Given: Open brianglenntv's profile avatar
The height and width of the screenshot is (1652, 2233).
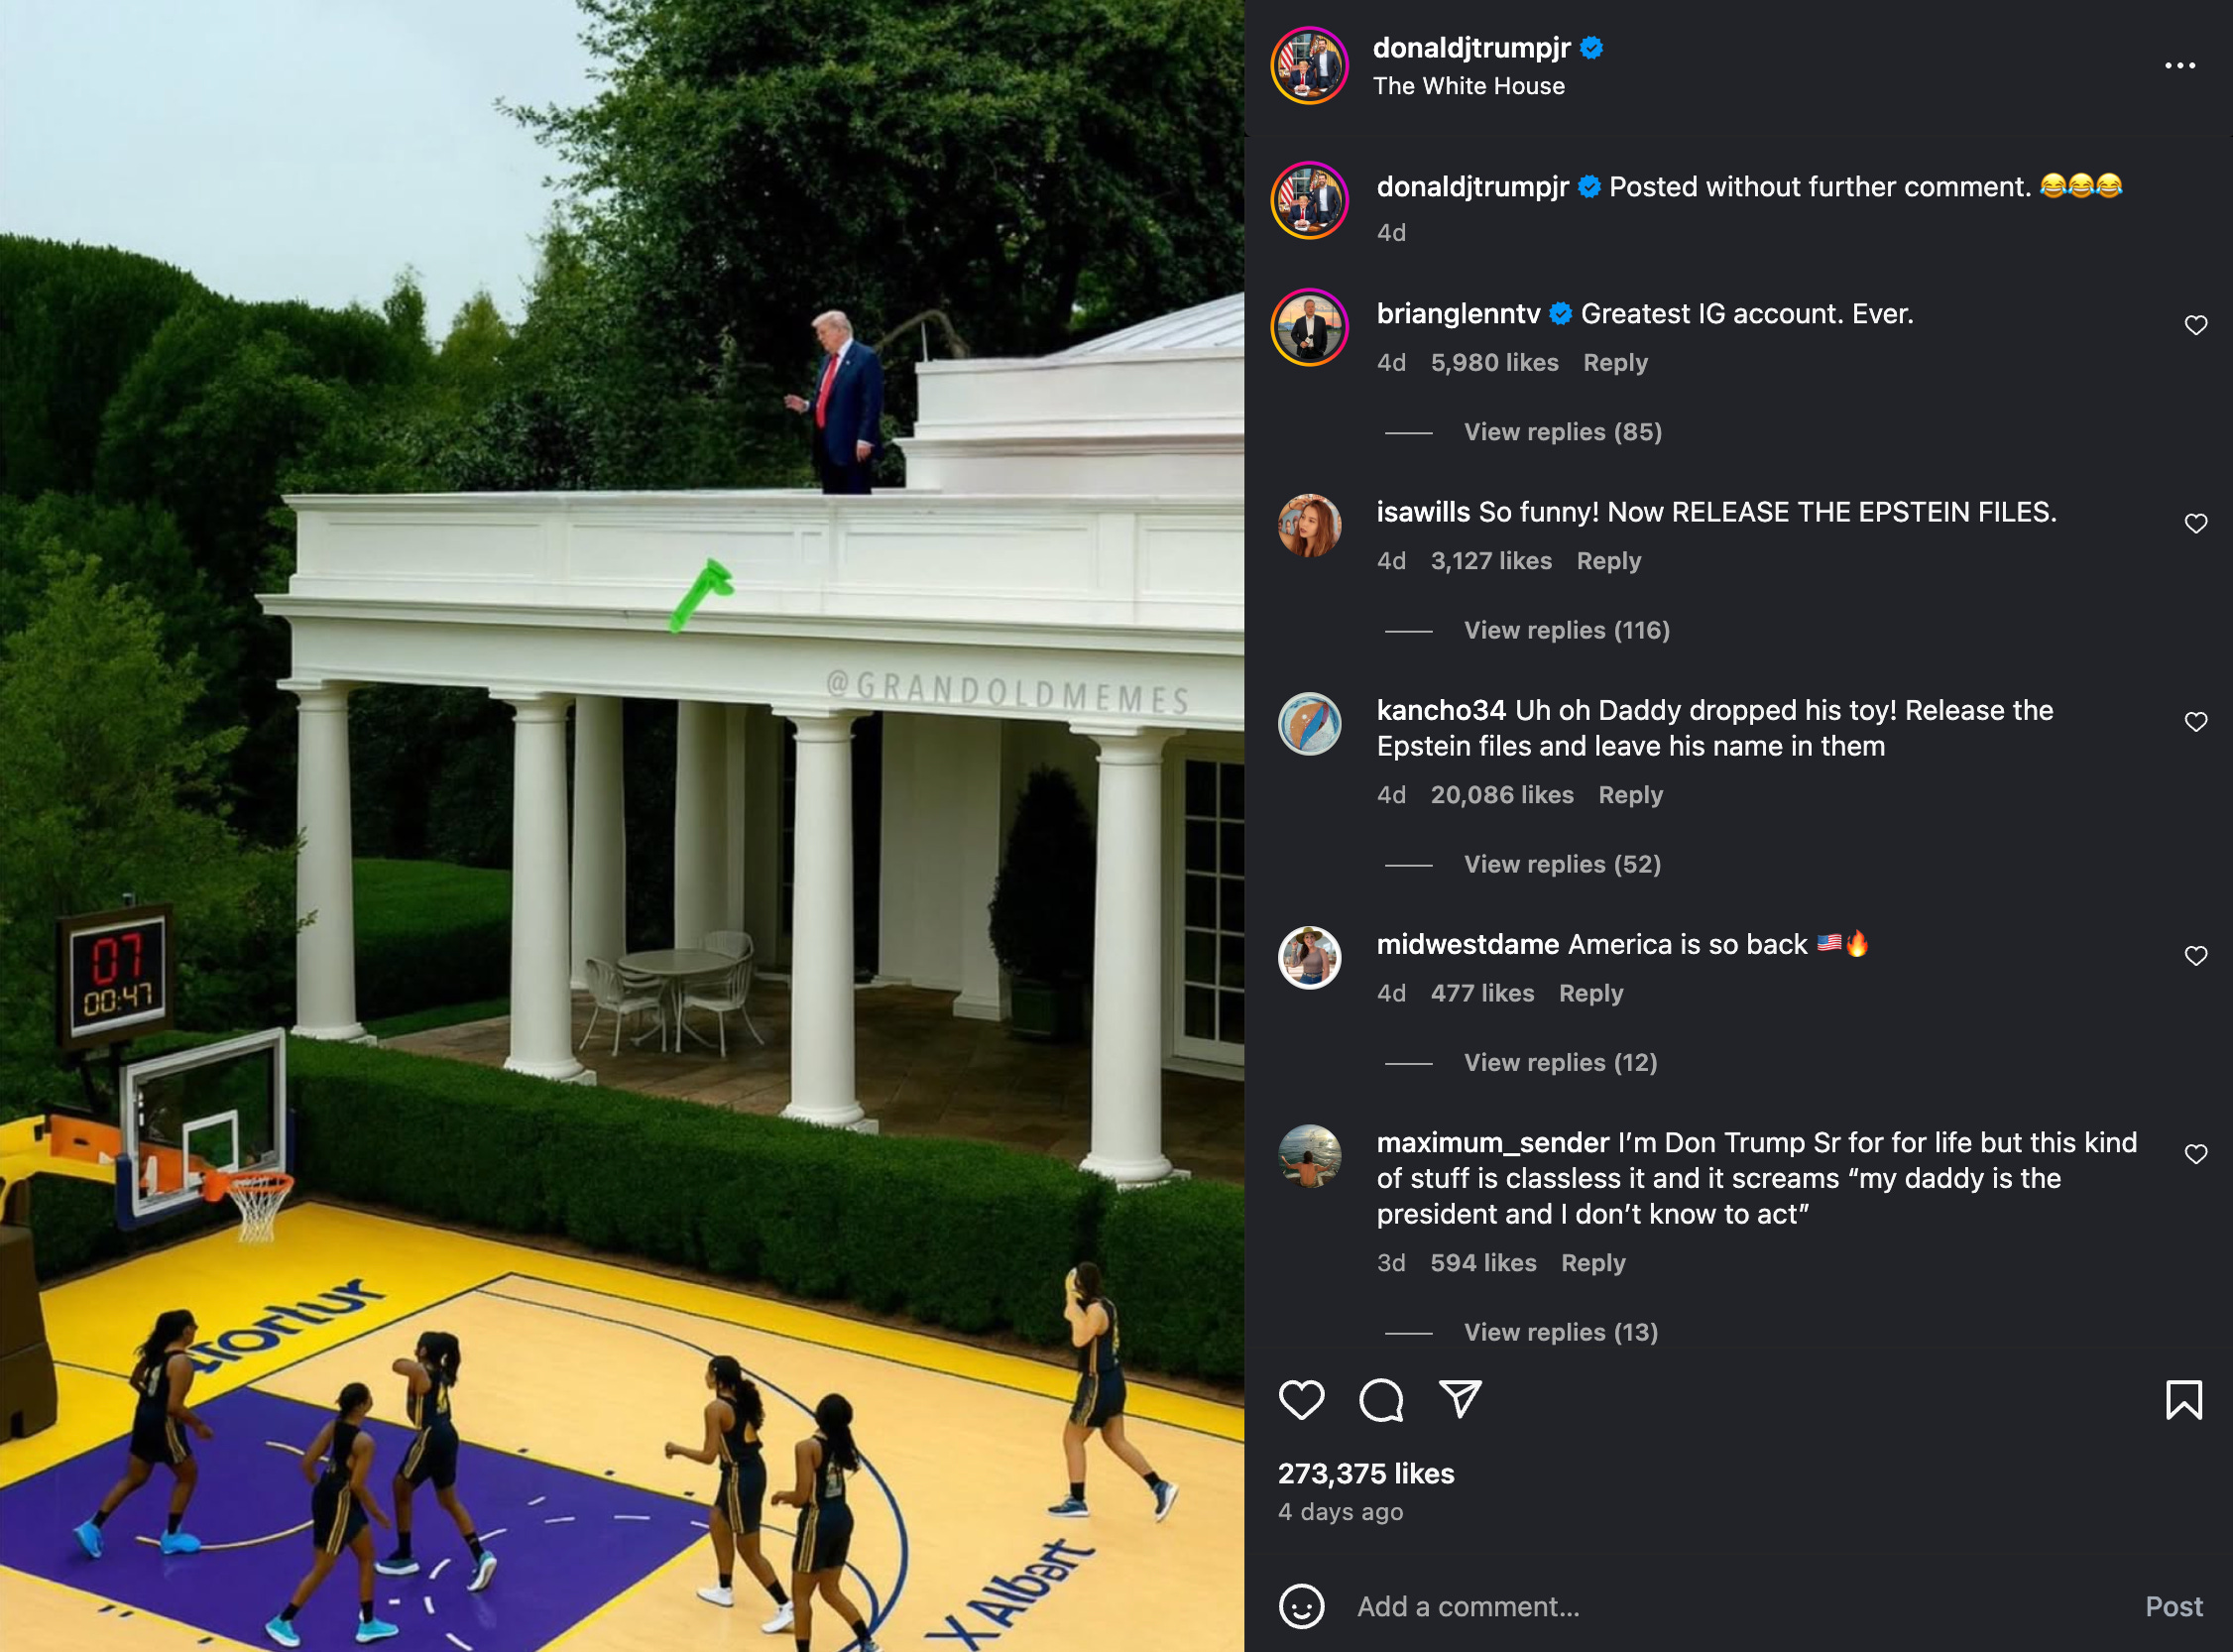Looking at the screenshot, I should (x=1309, y=327).
